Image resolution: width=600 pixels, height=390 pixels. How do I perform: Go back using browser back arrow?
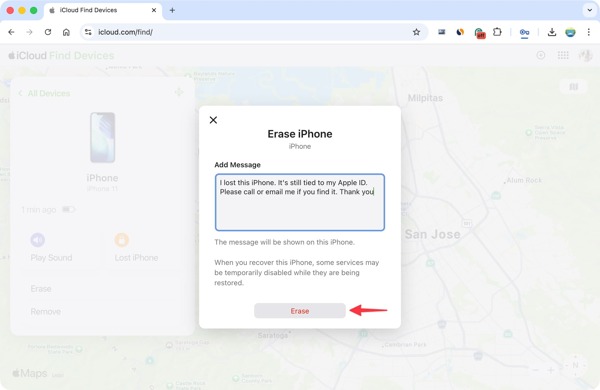coord(11,32)
